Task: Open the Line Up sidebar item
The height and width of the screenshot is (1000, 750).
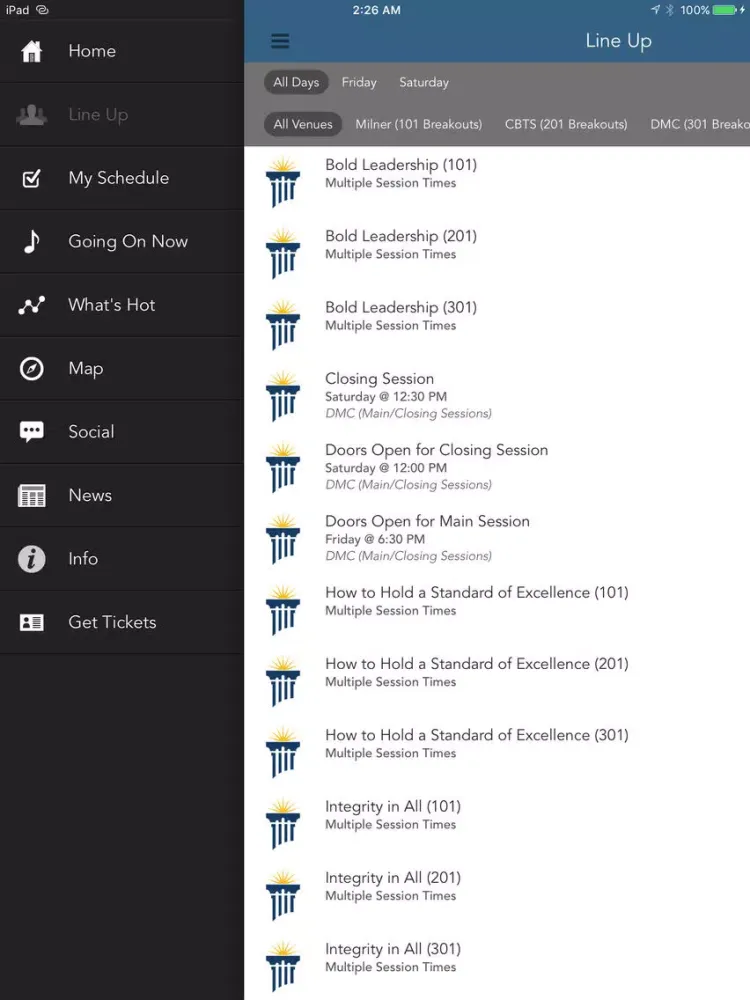Action: (x=122, y=115)
